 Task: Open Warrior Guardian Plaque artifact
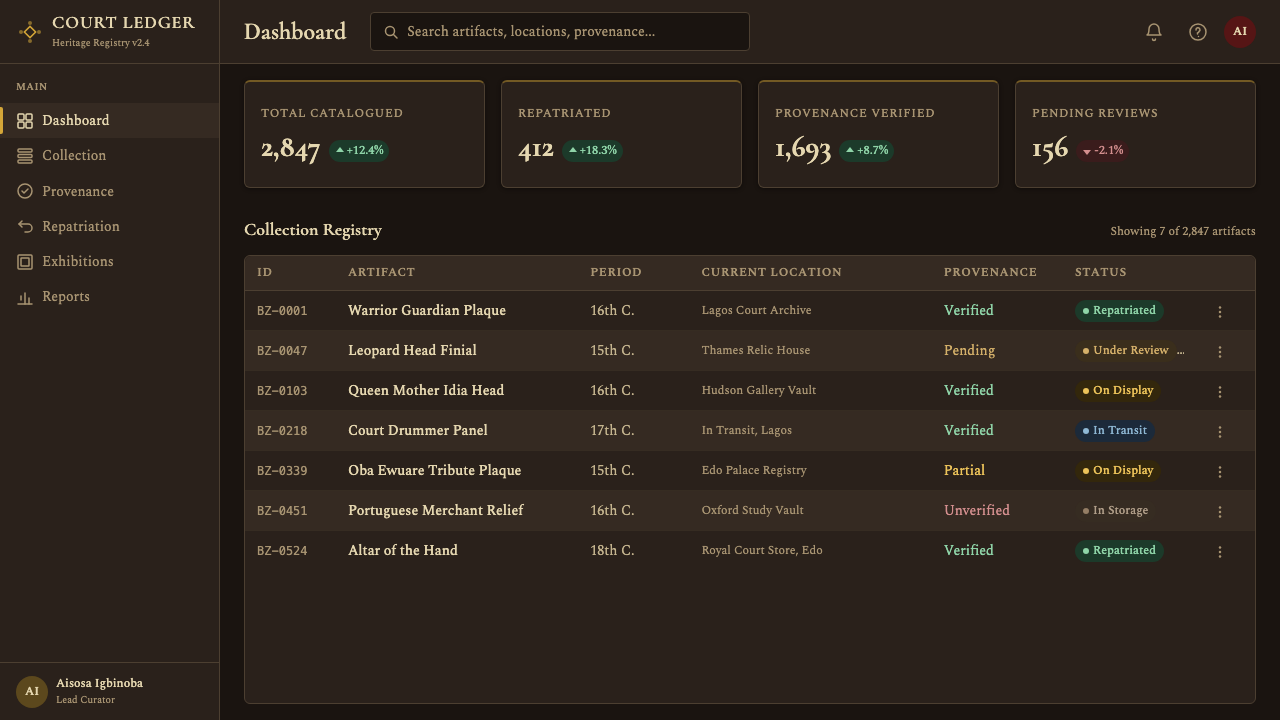coord(427,311)
